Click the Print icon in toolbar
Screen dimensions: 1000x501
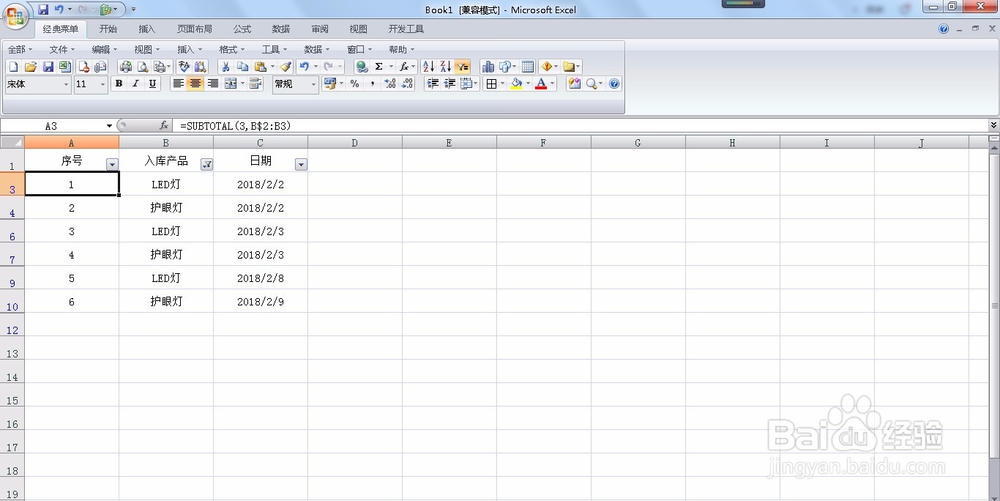tap(126, 66)
